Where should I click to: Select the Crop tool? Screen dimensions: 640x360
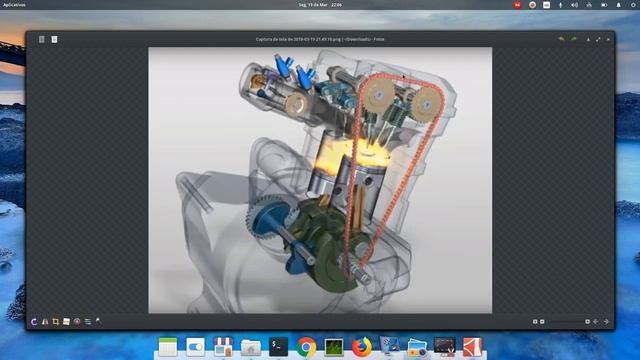(56, 322)
